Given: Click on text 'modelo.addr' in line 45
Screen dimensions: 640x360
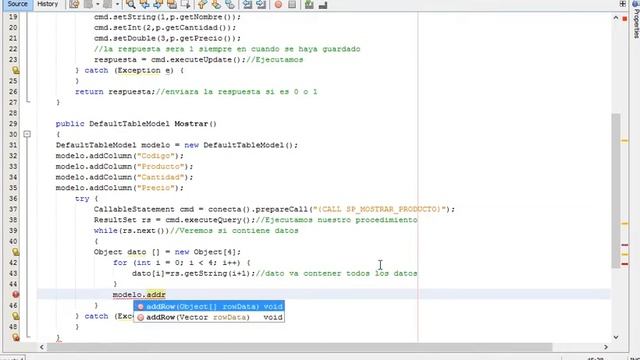Looking at the screenshot, I should click(139, 294).
